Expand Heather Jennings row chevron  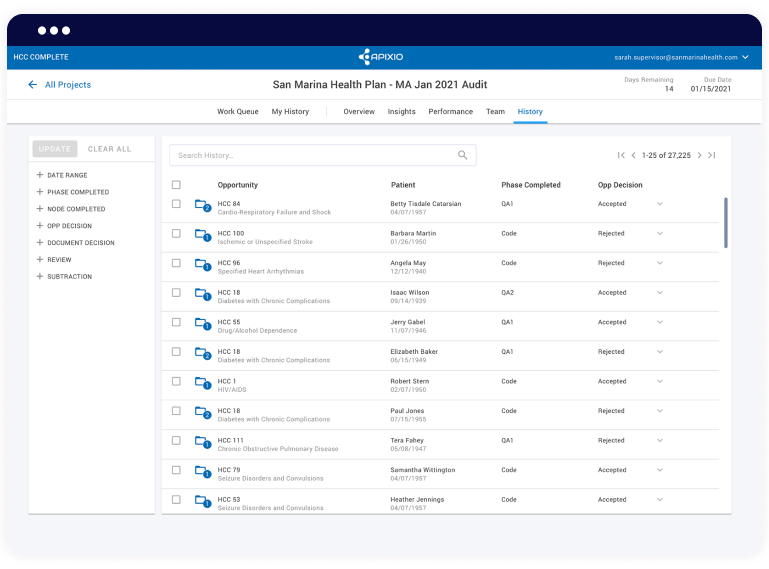pos(660,499)
